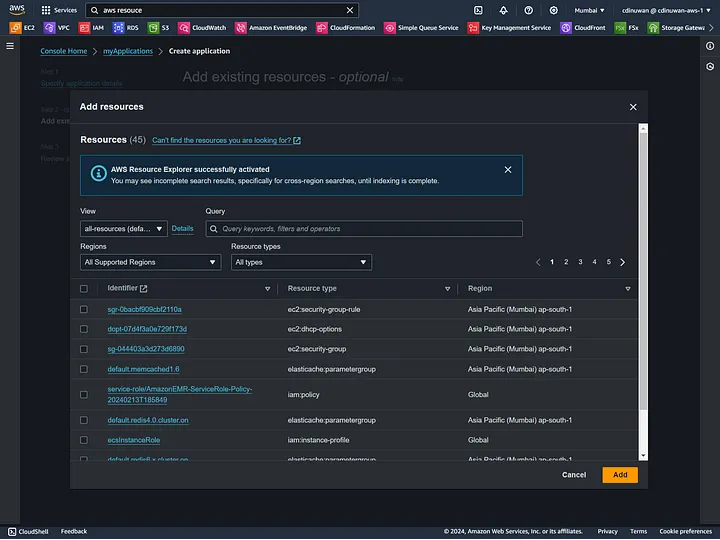The width and height of the screenshot is (720, 540).
Task: Open the info panel icon at right
Action: [x=710, y=46]
